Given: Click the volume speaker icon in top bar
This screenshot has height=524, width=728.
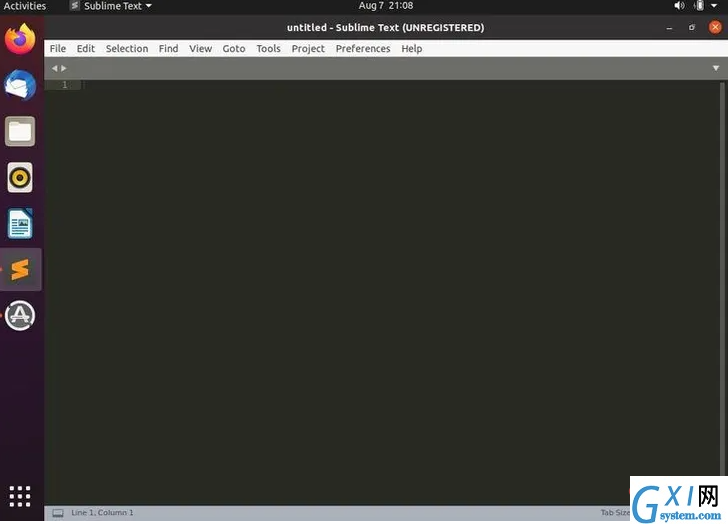Looking at the screenshot, I should 679,6.
